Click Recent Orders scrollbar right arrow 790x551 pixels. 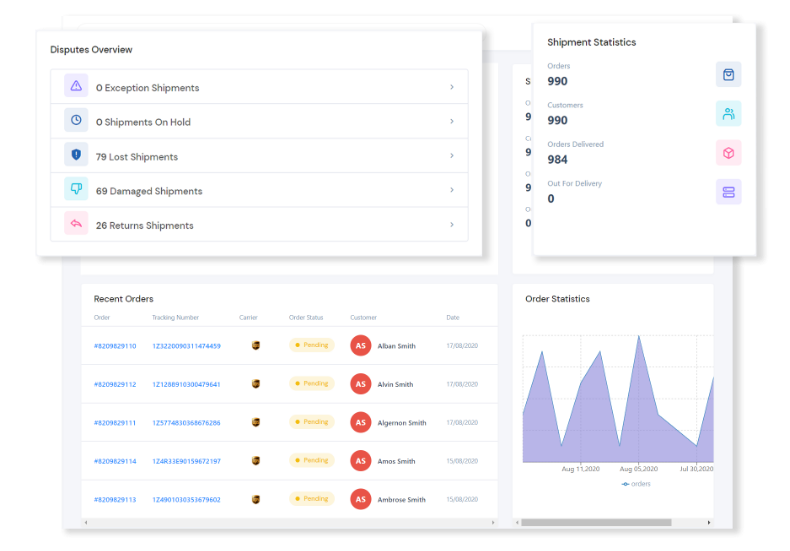coord(493,523)
